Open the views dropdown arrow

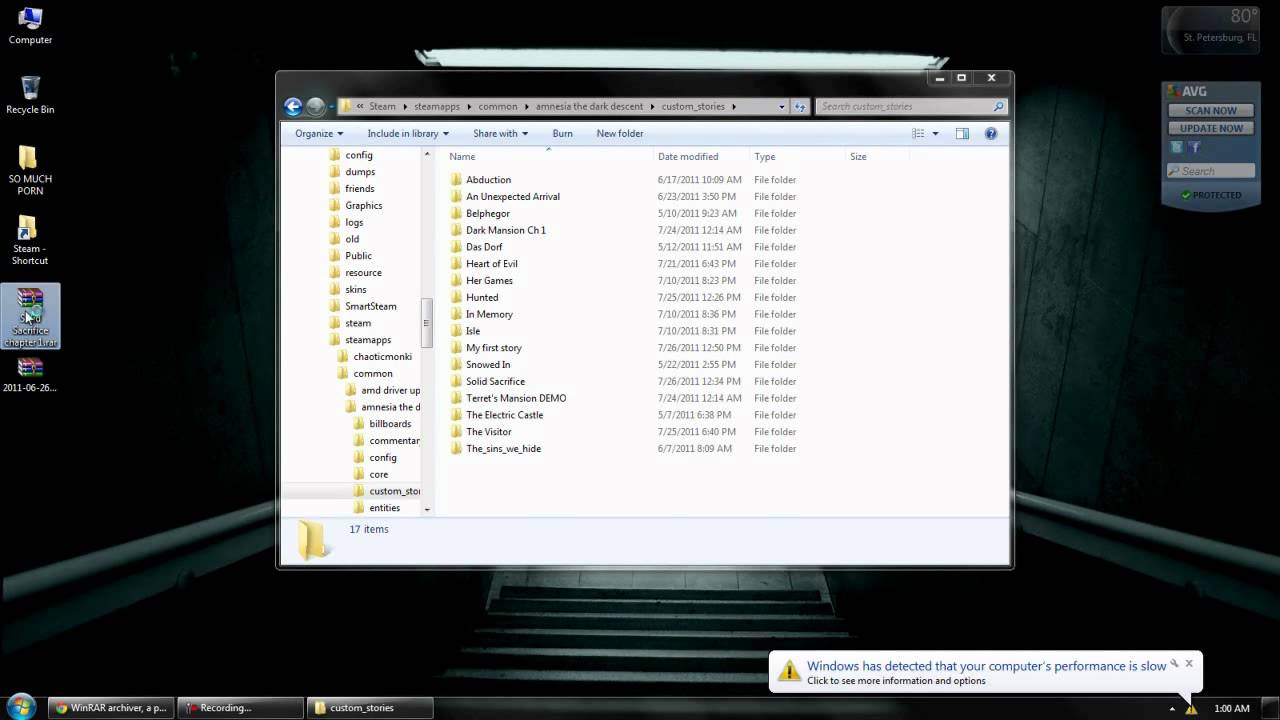tap(936, 133)
